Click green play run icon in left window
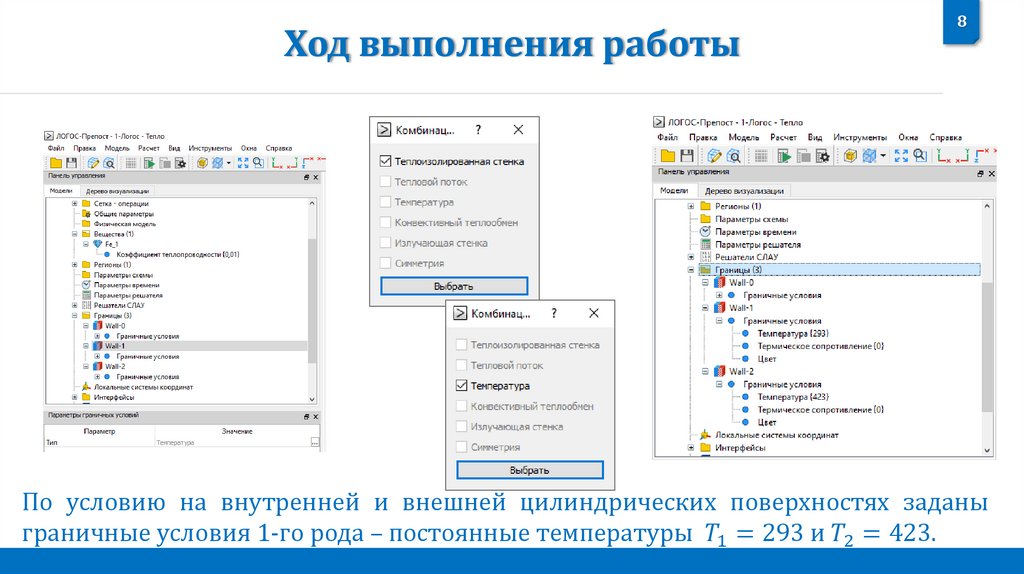Screen dimensions: 1024x574 pos(150,163)
